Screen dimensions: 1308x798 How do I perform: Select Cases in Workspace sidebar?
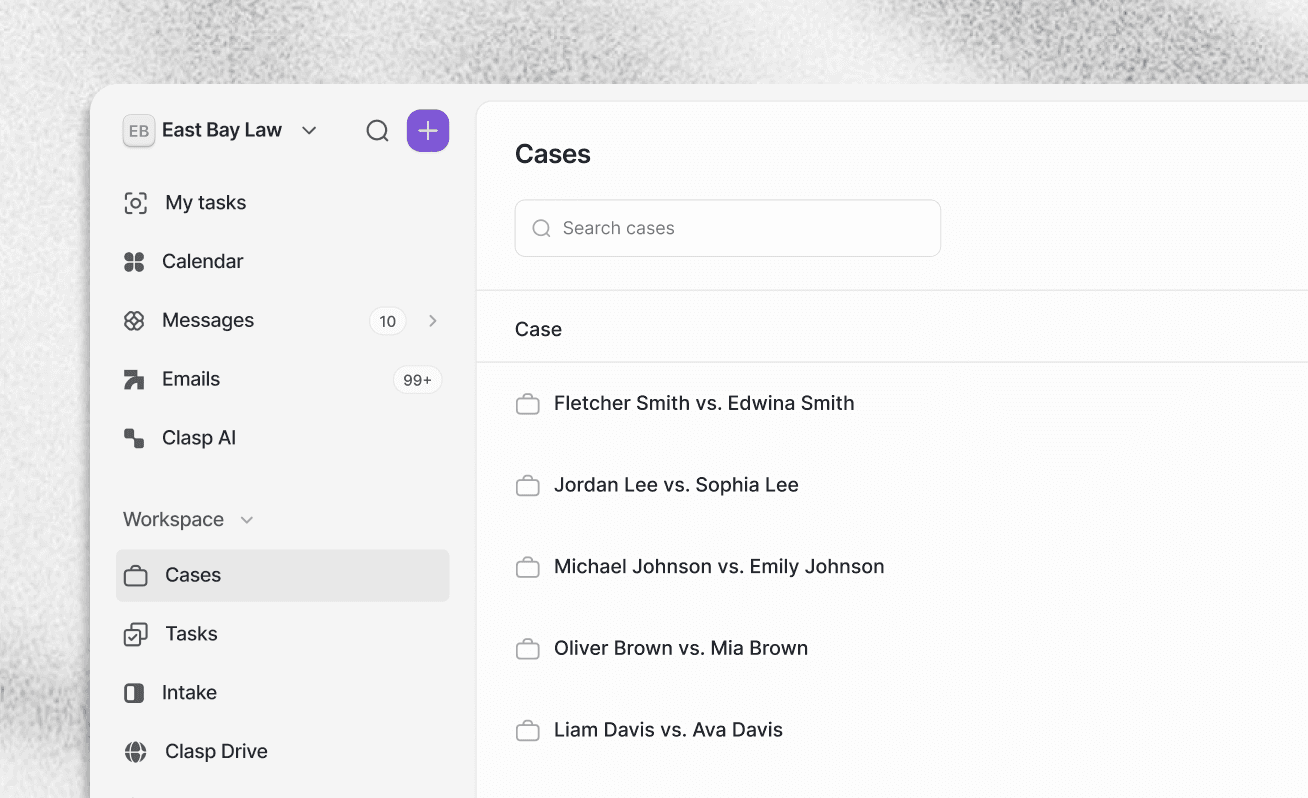pyautogui.click(x=283, y=576)
